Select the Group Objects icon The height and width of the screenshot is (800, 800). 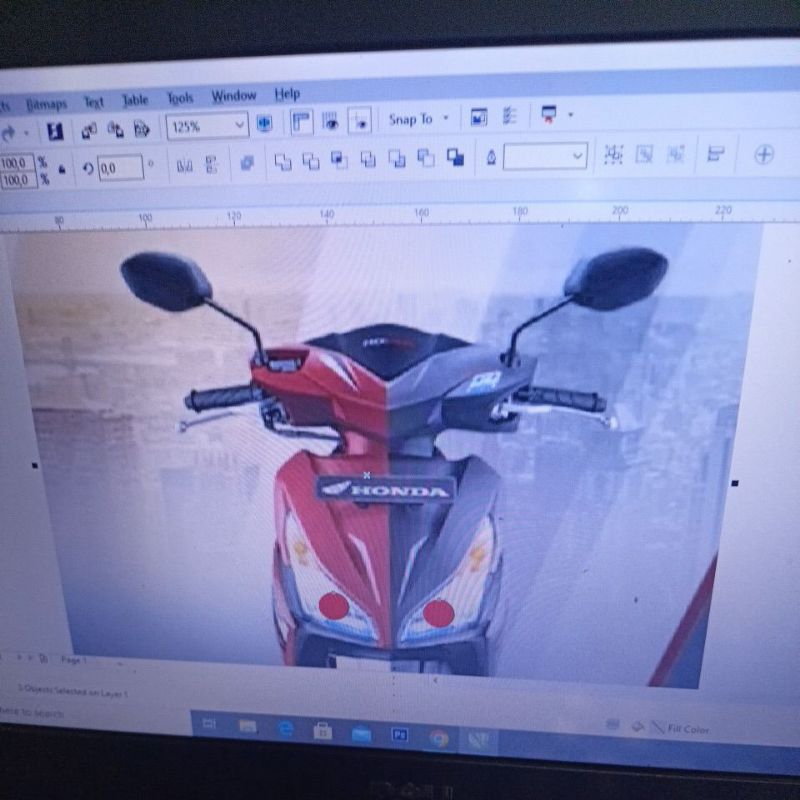[x=613, y=157]
